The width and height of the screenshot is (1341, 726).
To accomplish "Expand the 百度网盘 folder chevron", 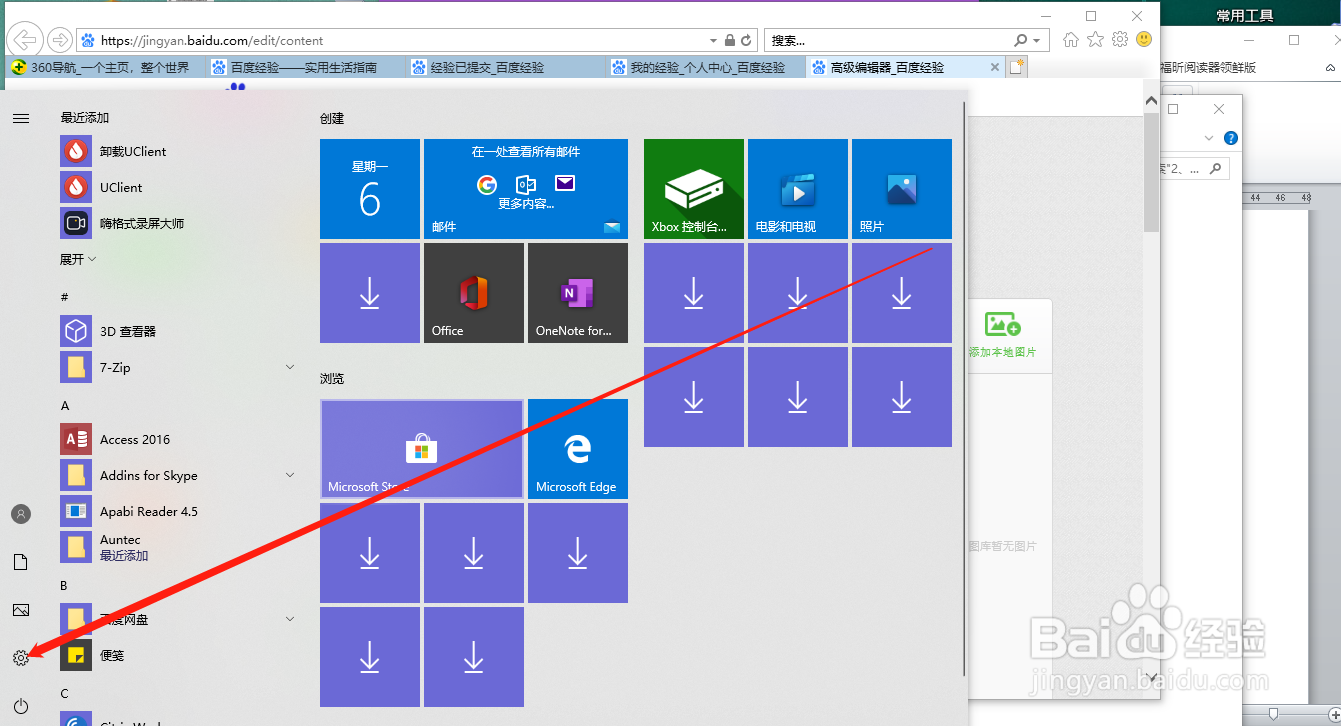I will (x=290, y=619).
